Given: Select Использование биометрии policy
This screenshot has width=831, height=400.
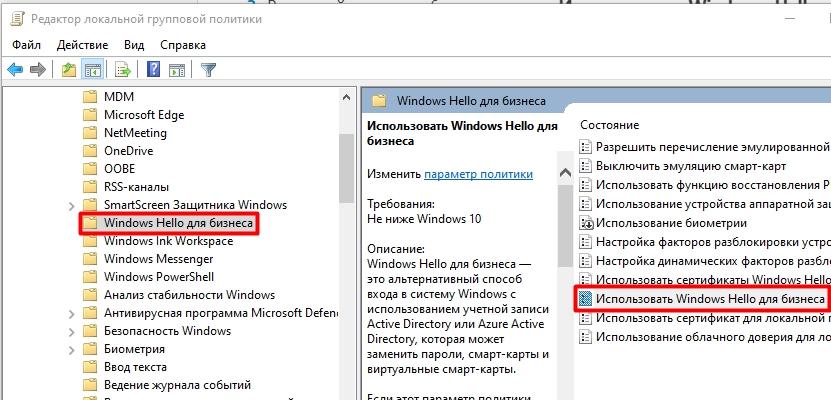Looking at the screenshot, I should (671, 223).
